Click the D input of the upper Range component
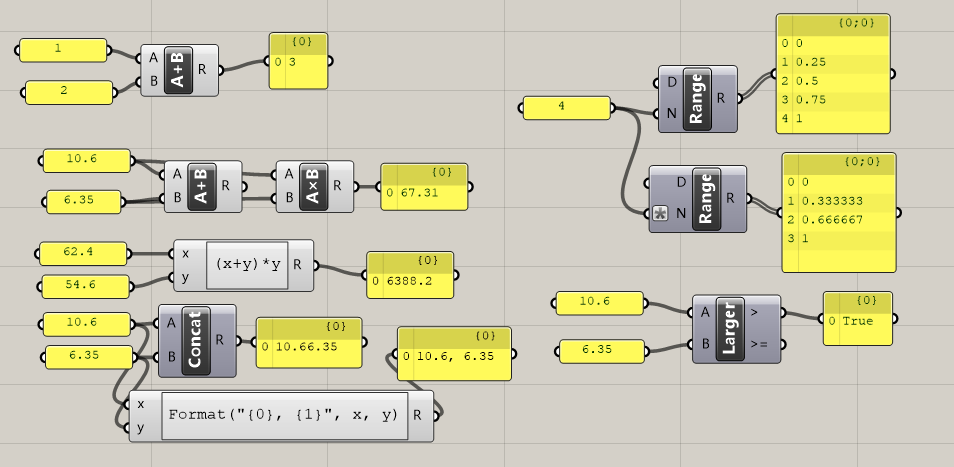The width and height of the screenshot is (954, 467). pos(672,82)
